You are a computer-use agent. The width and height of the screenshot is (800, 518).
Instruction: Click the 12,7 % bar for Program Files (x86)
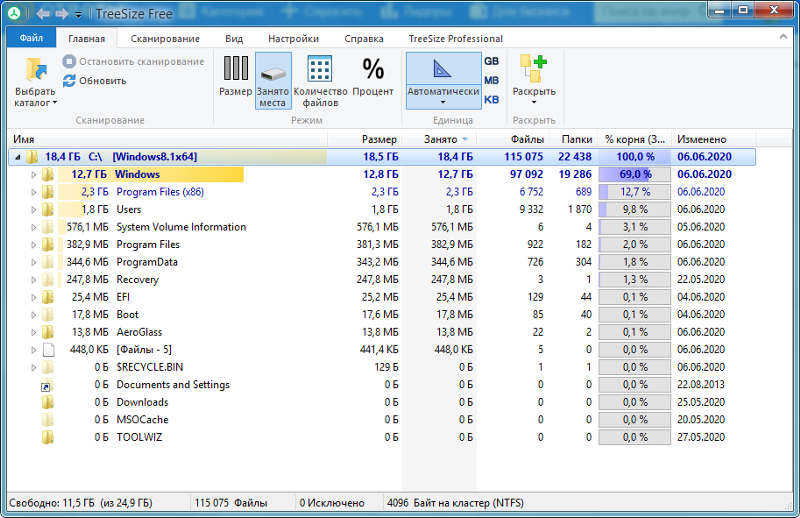coord(635,192)
